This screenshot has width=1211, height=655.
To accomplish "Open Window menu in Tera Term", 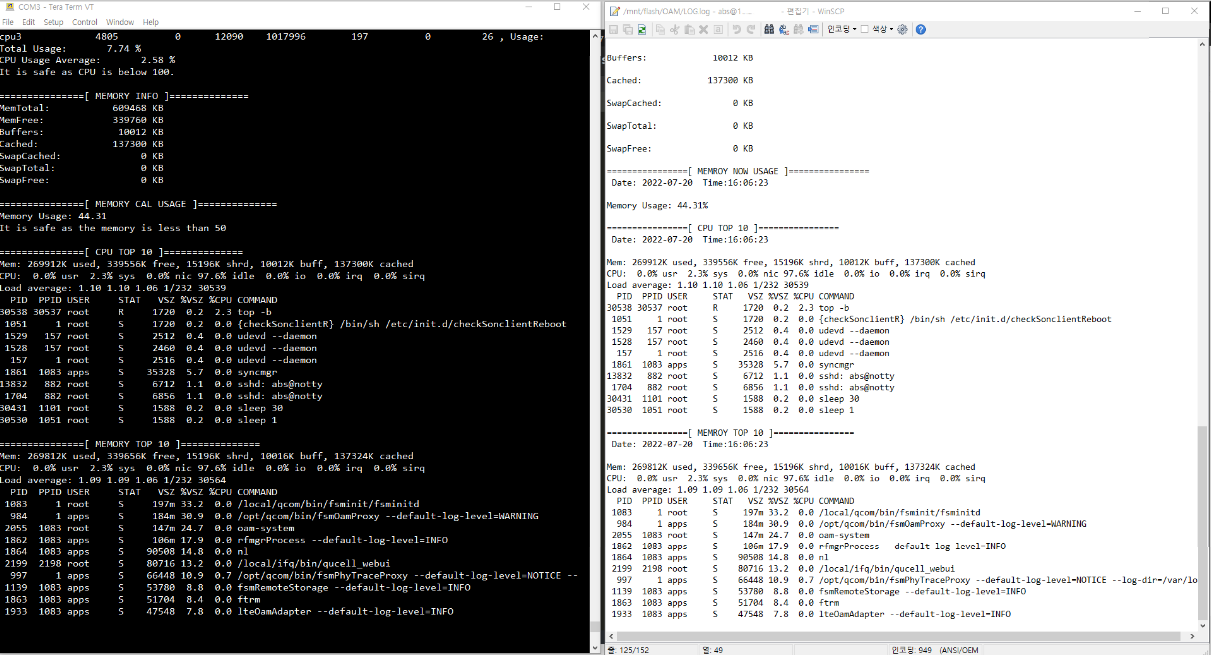I will (120, 22).
